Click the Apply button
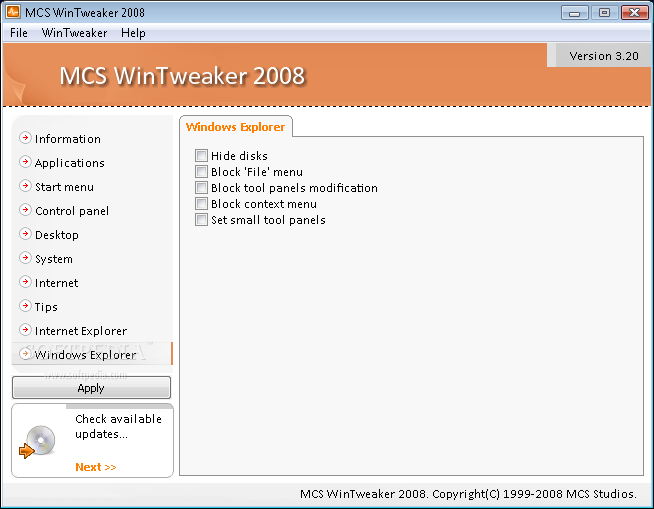The height and width of the screenshot is (509, 654). 91,388
